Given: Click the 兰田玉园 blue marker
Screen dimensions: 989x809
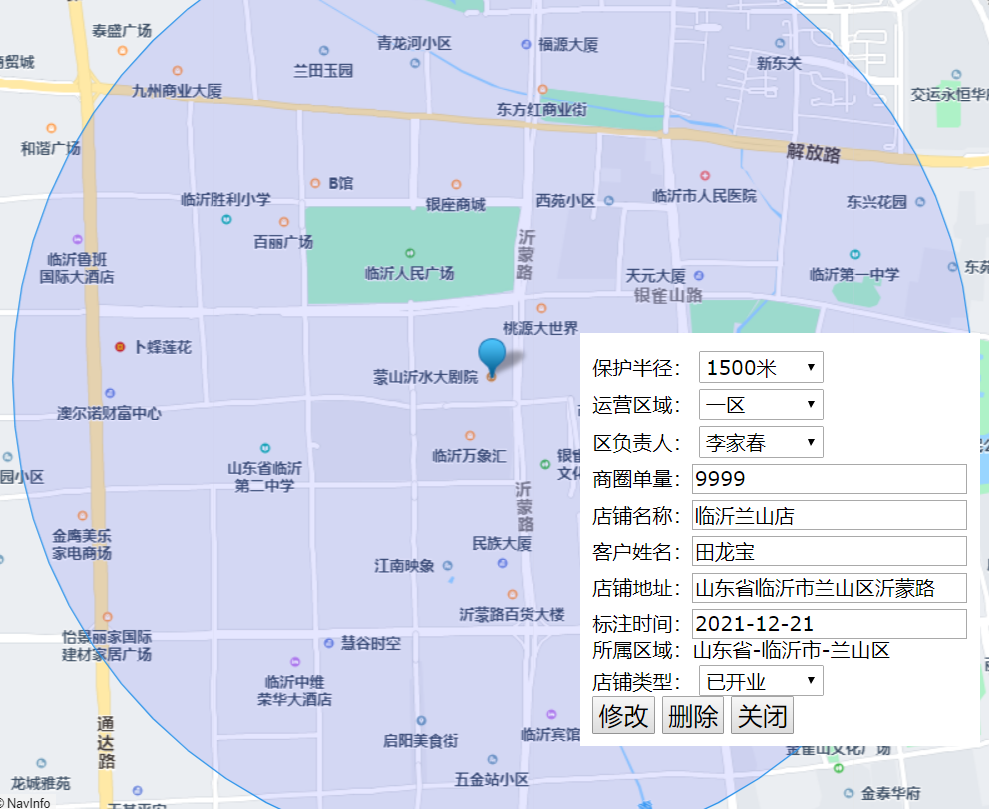Looking at the screenshot, I should click(324, 50).
